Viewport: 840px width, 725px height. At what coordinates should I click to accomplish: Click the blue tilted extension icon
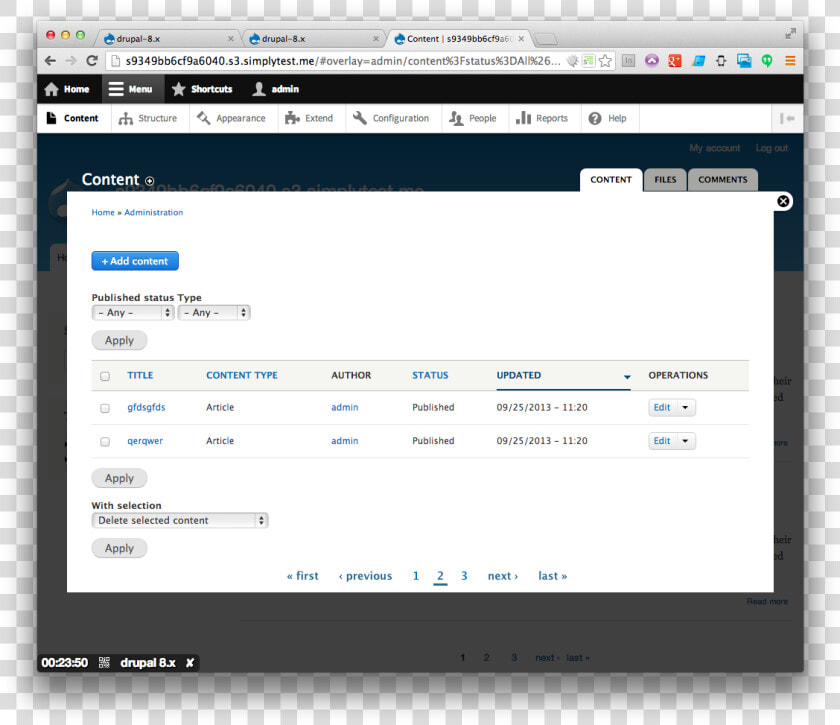point(698,61)
